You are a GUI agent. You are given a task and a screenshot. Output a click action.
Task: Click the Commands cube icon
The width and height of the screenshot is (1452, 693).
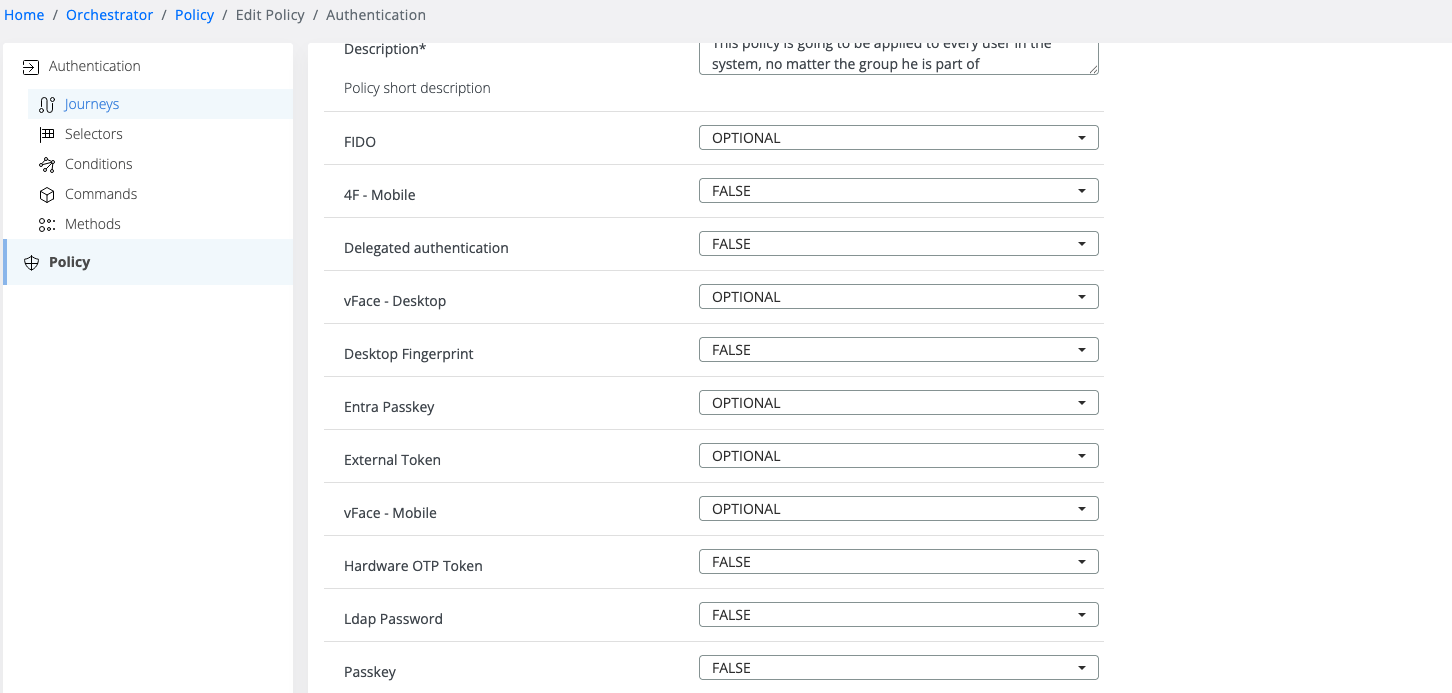click(x=46, y=194)
